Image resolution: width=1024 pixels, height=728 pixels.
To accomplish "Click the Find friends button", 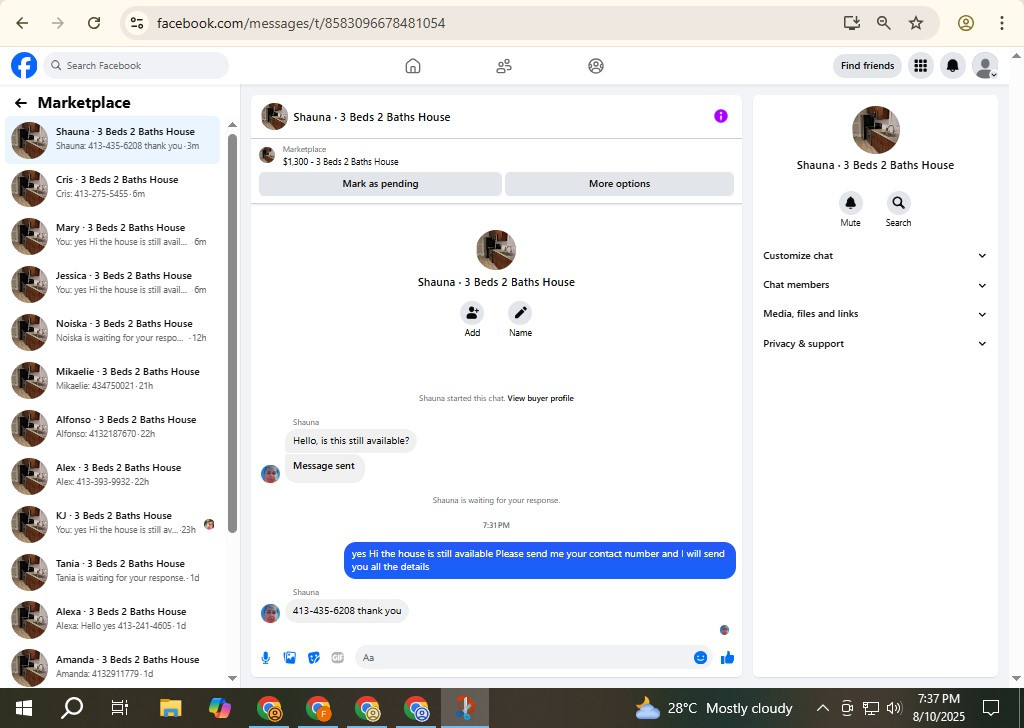I will click(867, 66).
